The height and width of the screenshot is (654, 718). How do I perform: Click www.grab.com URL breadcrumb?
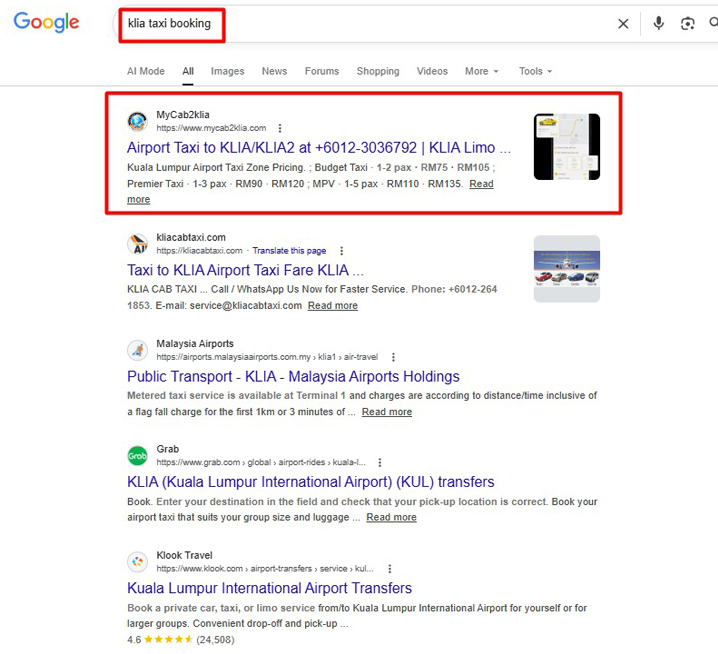click(x=261, y=463)
